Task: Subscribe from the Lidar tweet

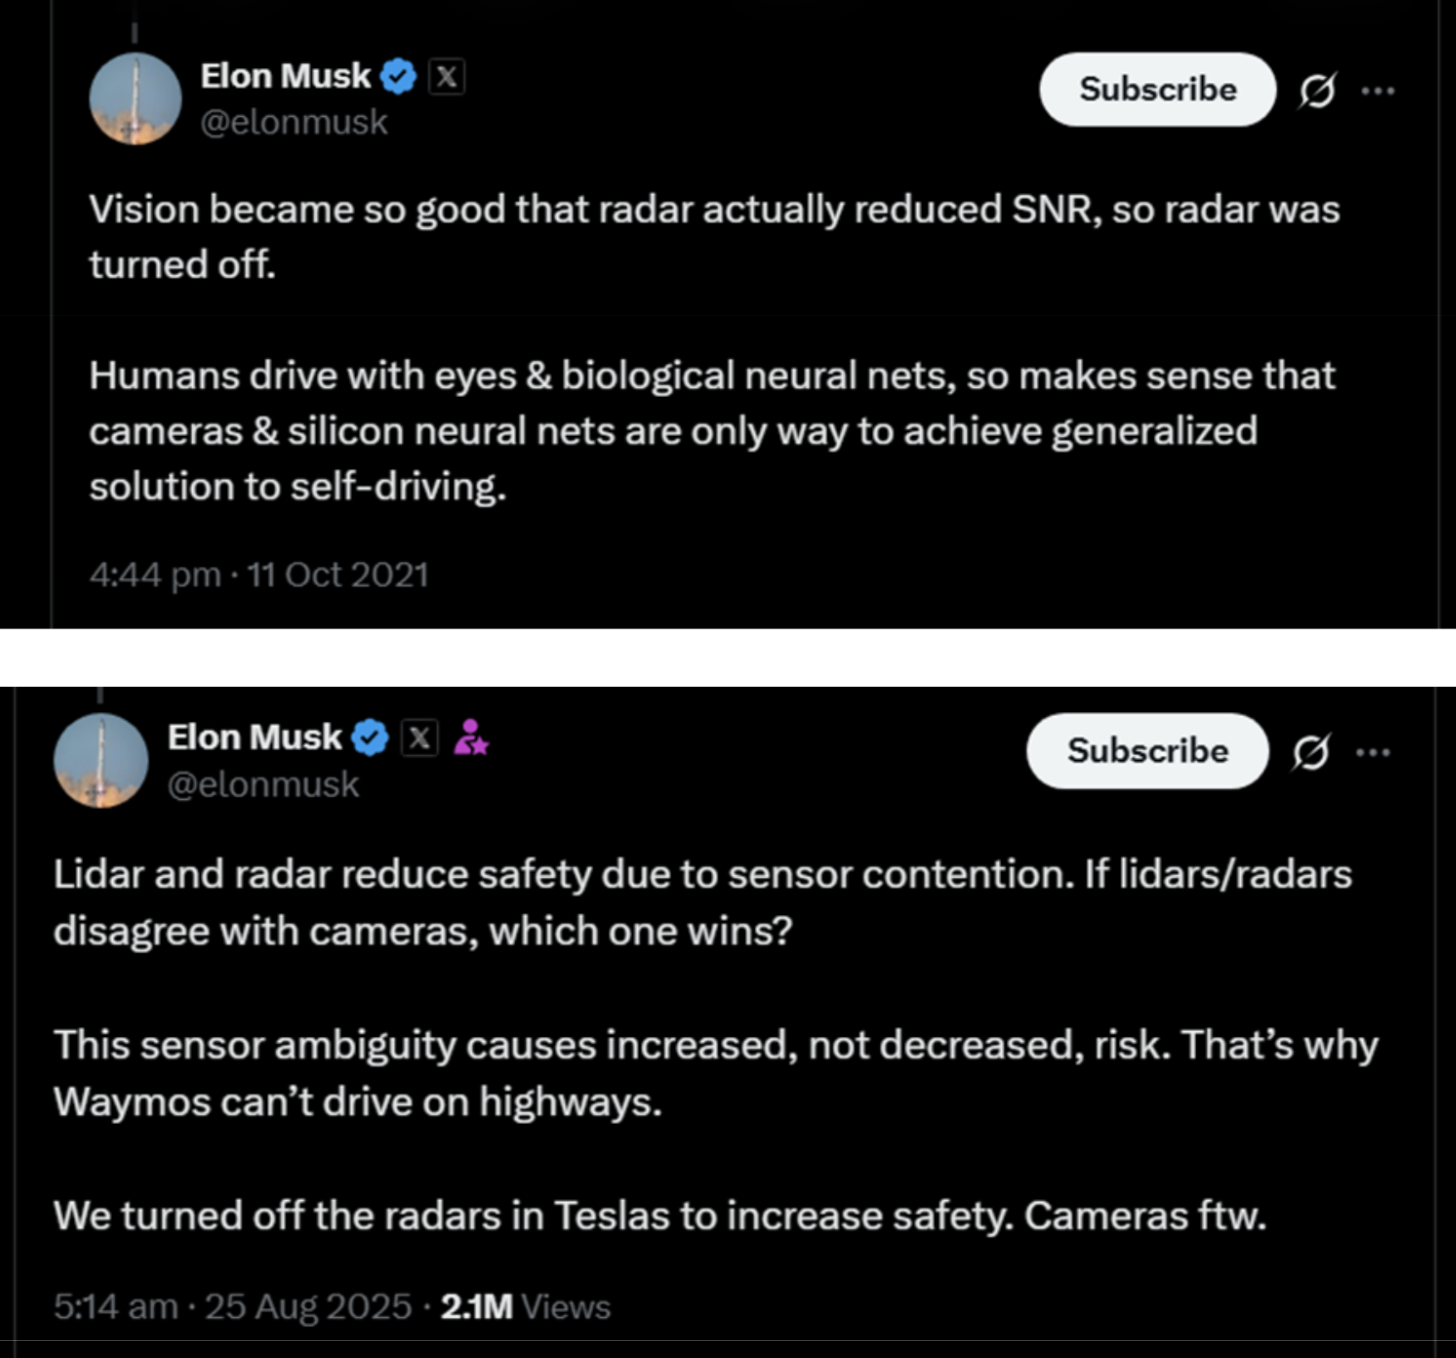Action: tap(1147, 751)
